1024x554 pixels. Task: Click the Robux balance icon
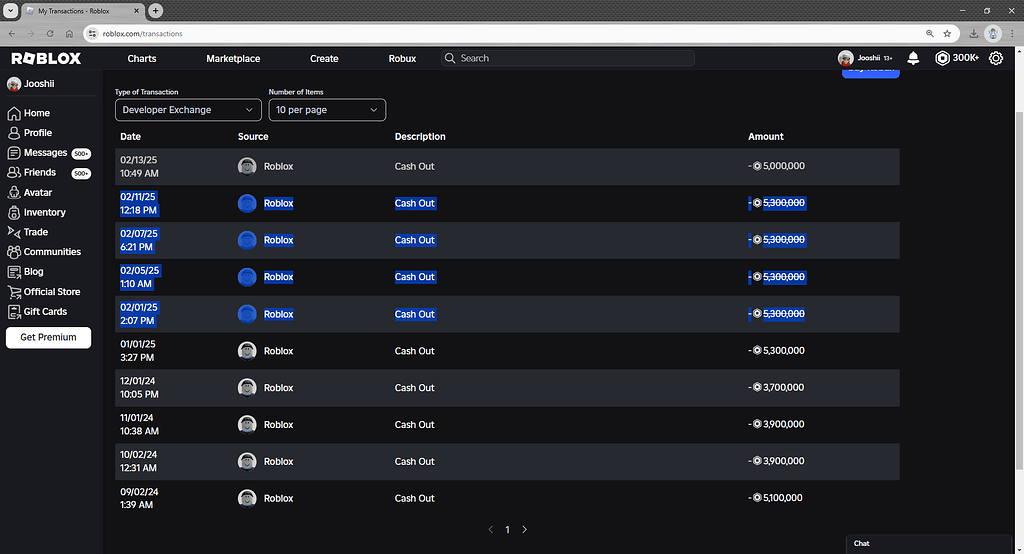pos(942,59)
